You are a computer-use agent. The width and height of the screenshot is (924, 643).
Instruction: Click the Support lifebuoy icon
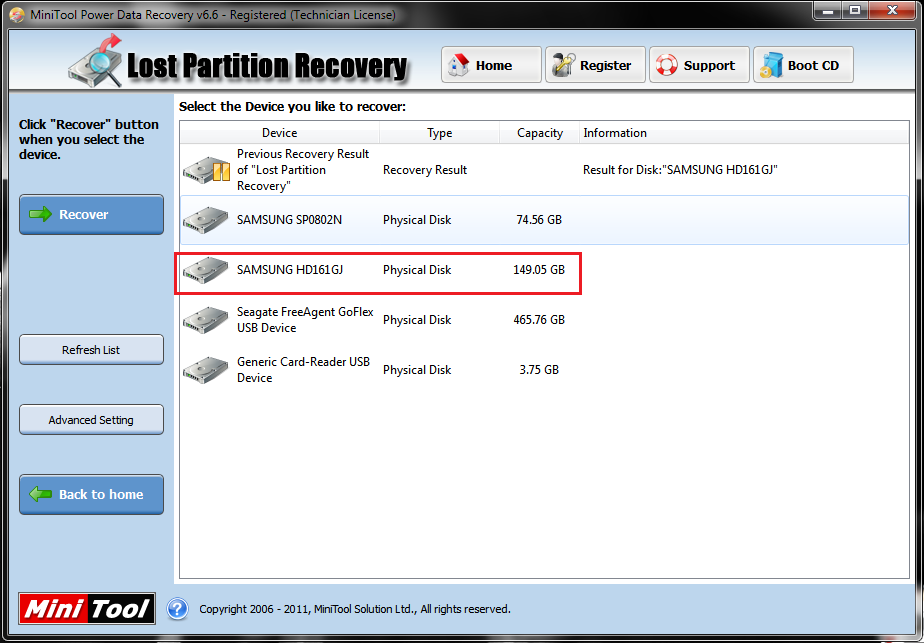pos(666,65)
